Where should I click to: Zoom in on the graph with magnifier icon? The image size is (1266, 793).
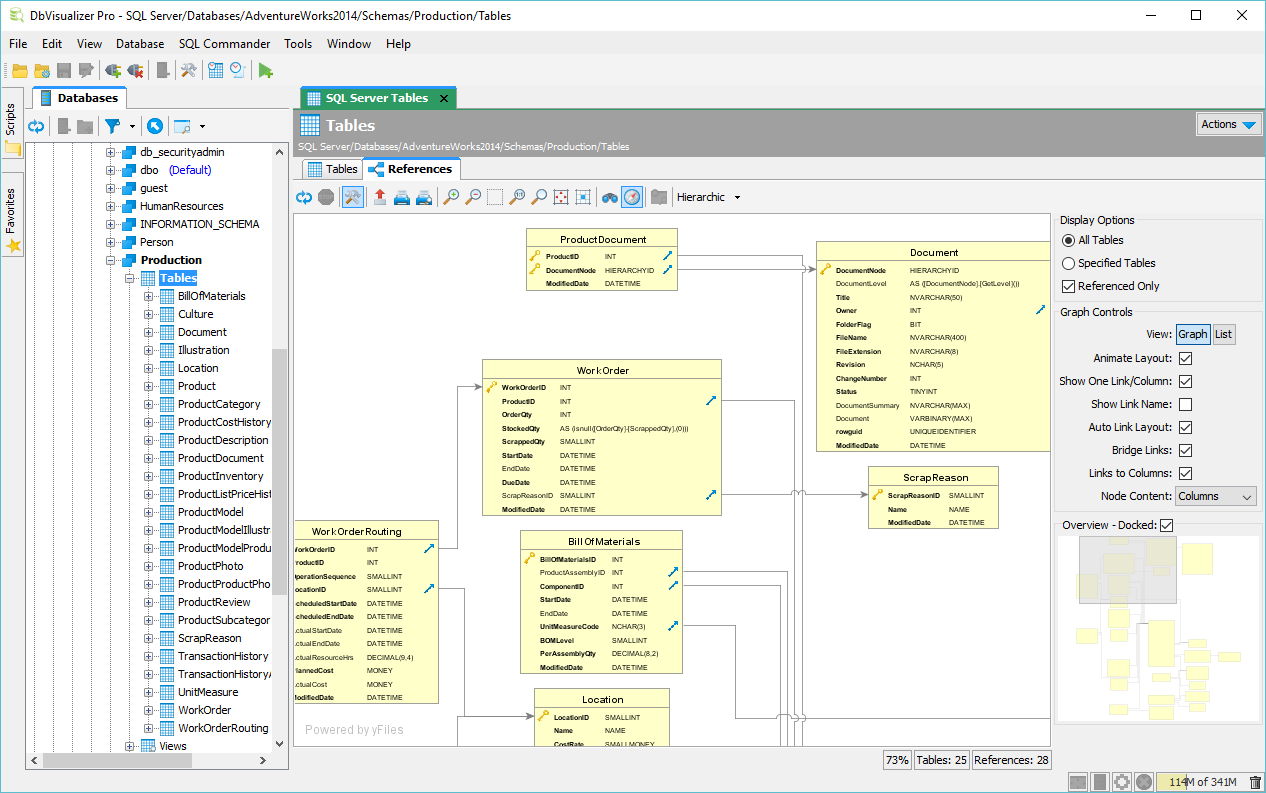(451, 196)
